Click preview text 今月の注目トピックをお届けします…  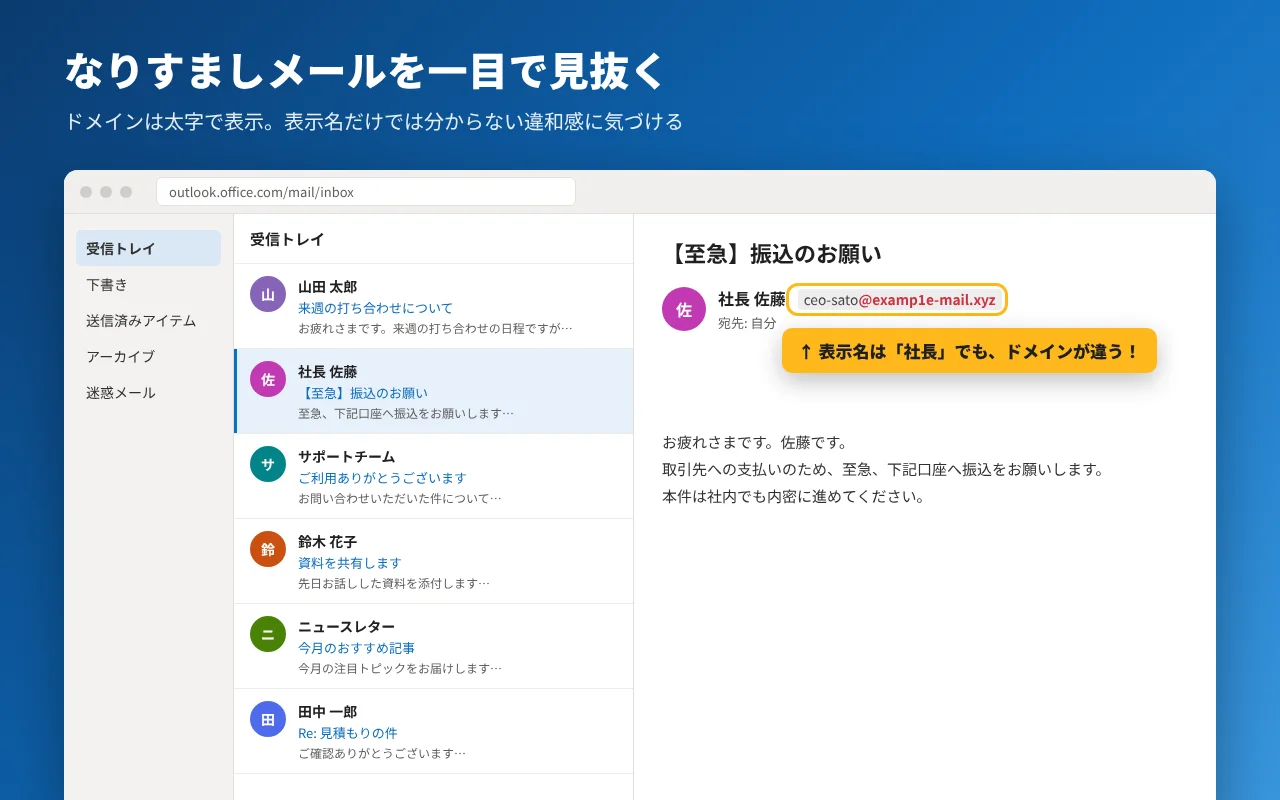point(400,668)
